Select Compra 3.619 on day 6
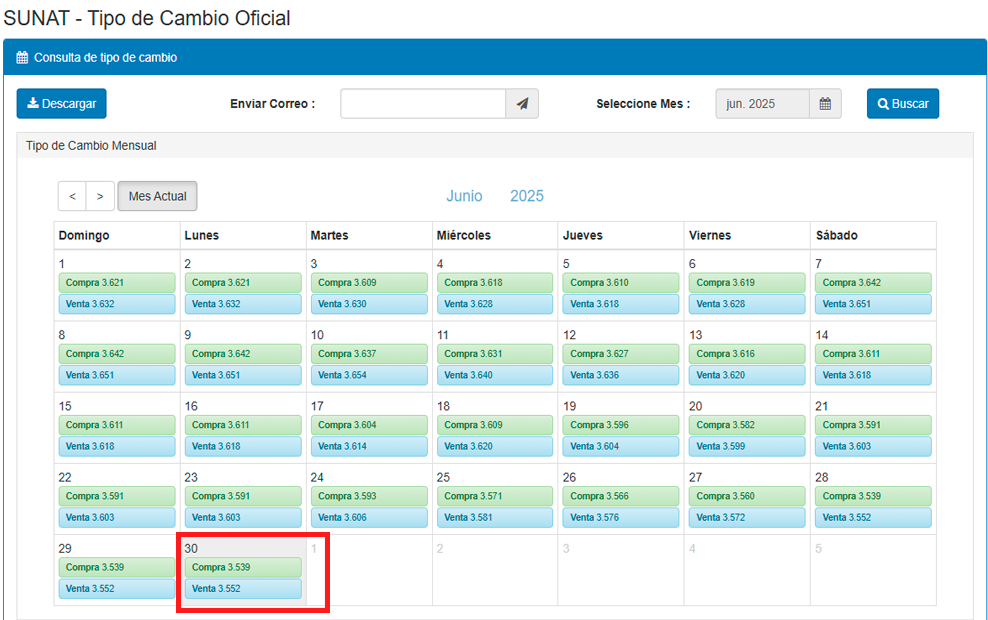Viewport: 988px width, 620px height. pos(747,282)
